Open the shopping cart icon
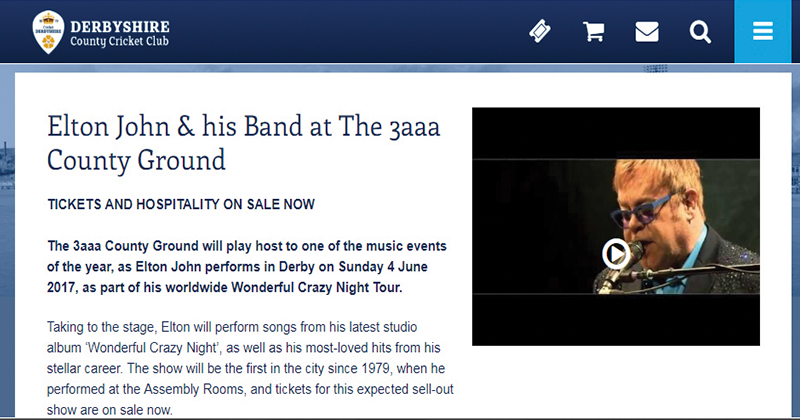 (594, 32)
